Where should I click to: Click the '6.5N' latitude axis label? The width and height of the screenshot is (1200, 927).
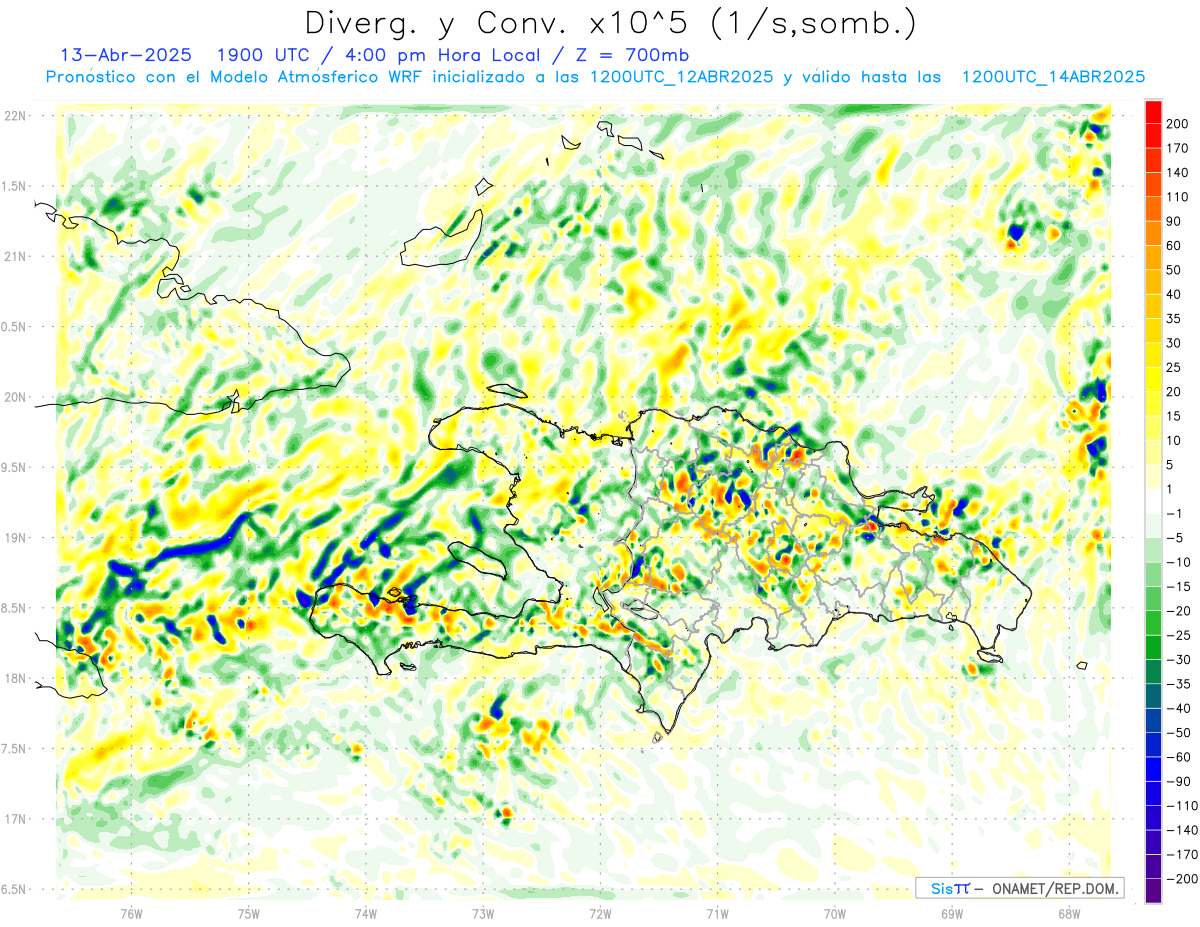15,890
